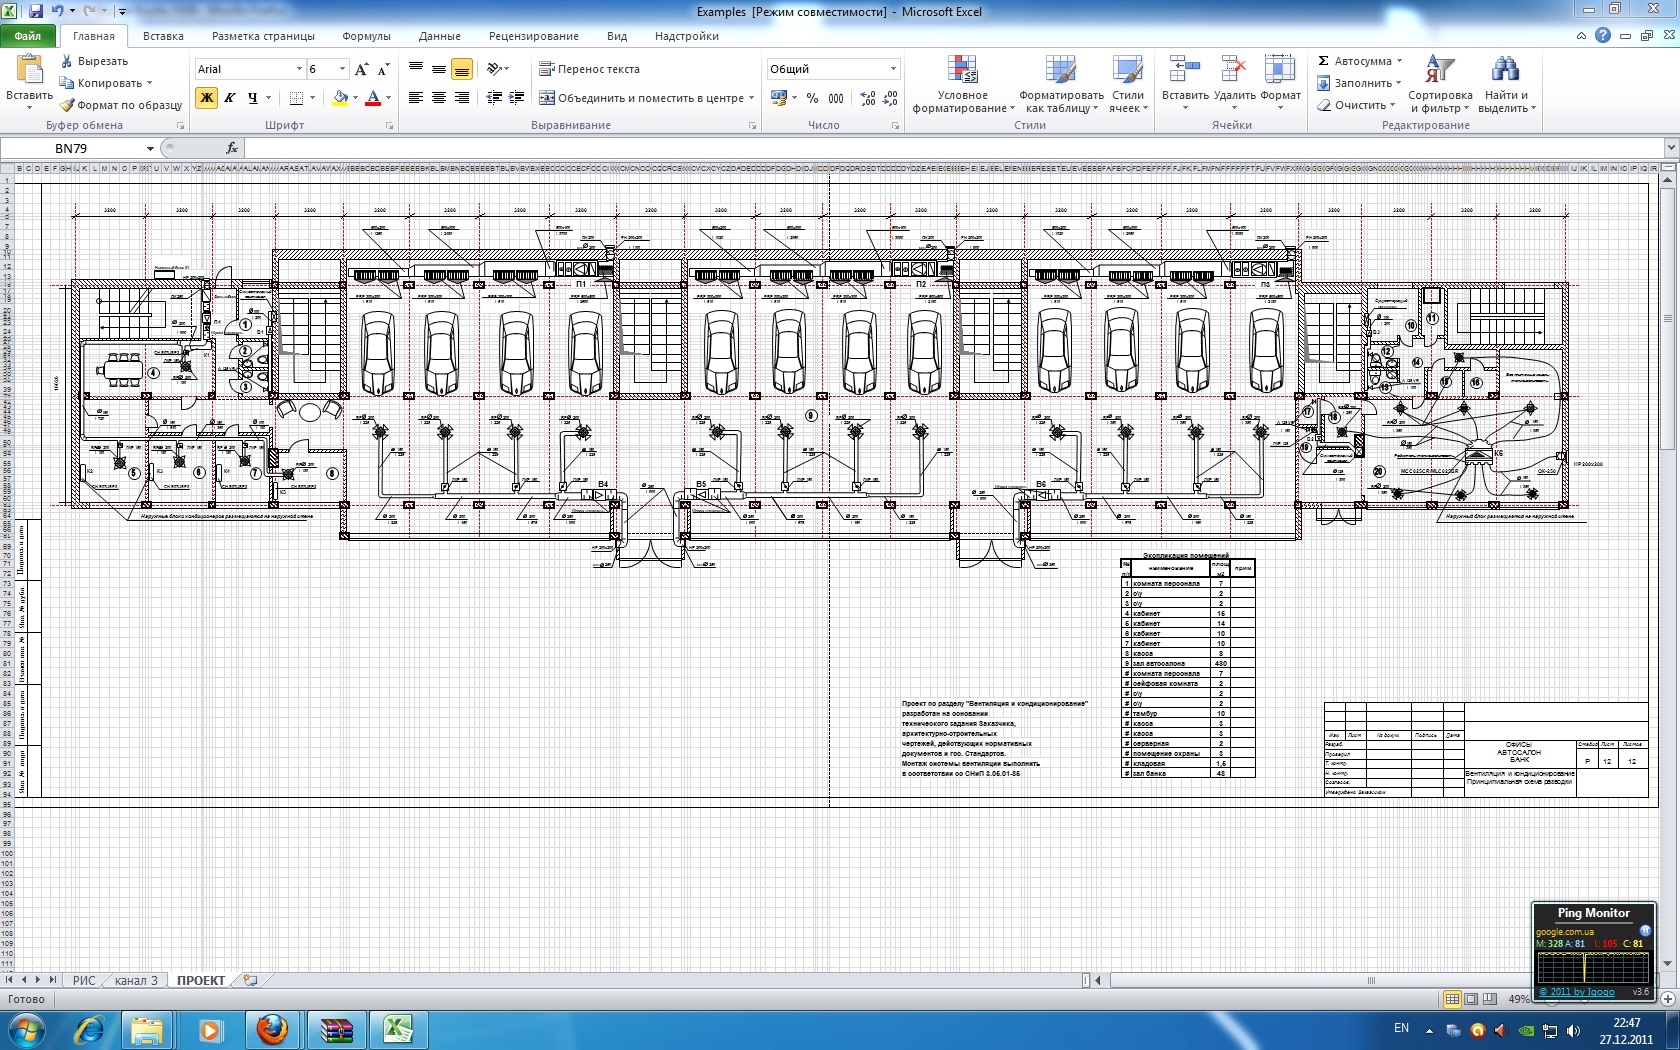Open the font color dropdown arrow

(x=388, y=98)
